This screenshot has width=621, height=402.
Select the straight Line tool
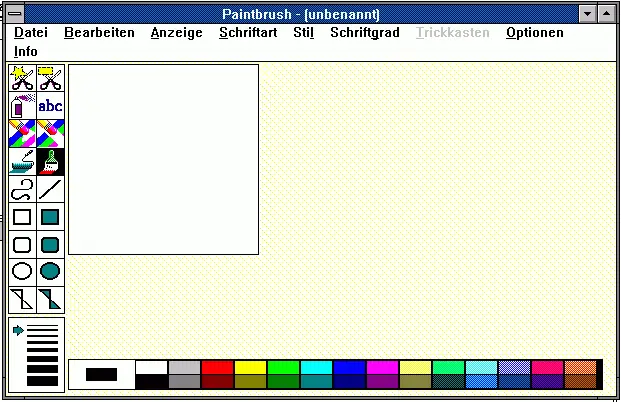click(x=50, y=189)
